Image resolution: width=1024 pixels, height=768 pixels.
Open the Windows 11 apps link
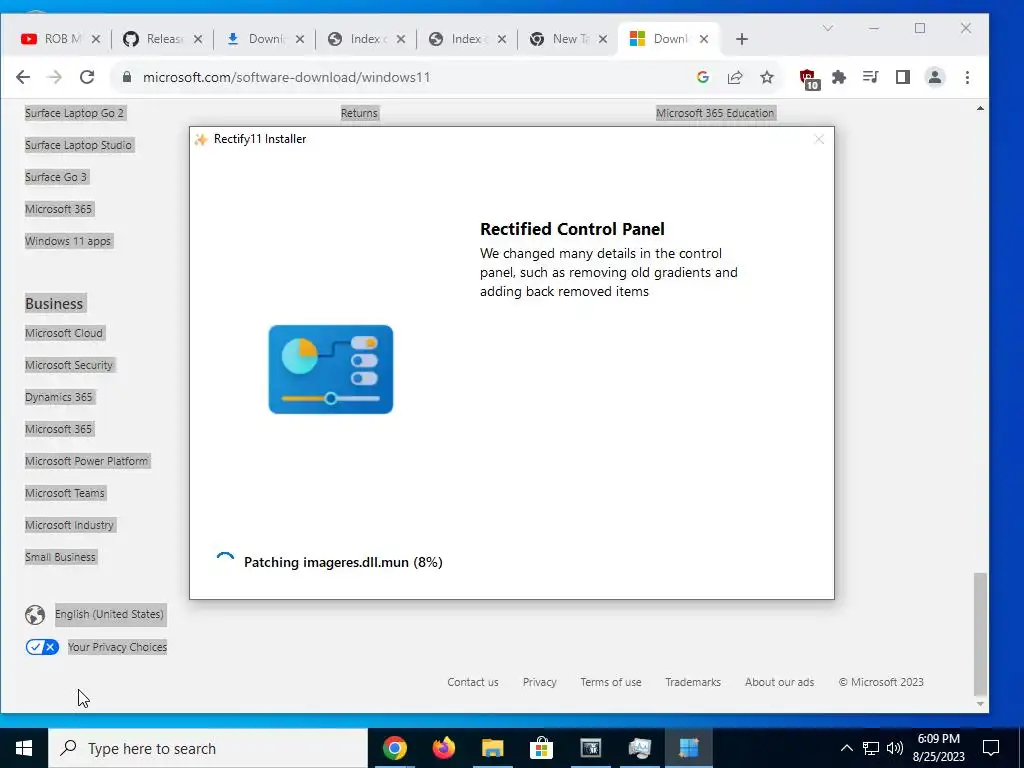[68, 241]
